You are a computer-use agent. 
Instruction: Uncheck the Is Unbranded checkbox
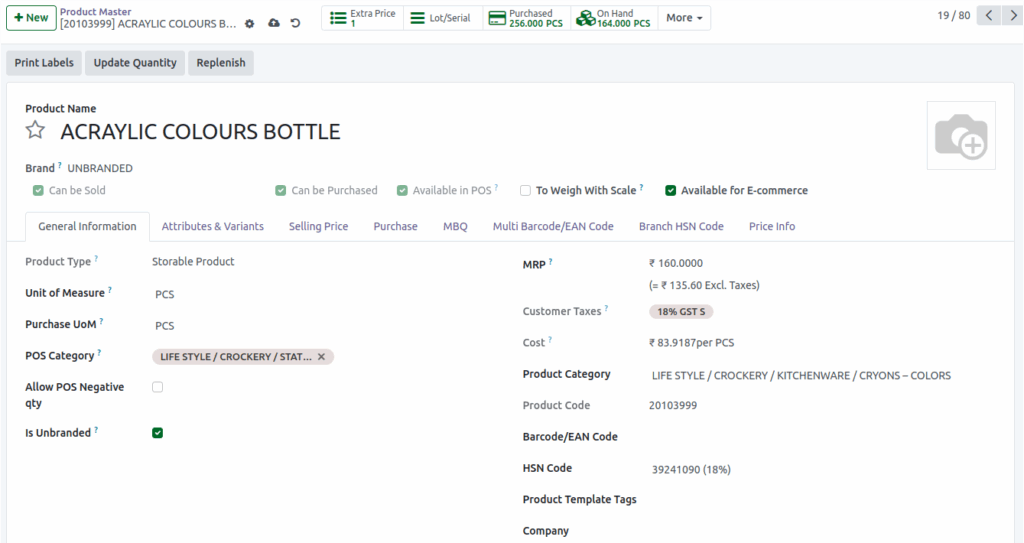pyautogui.click(x=157, y=433)
